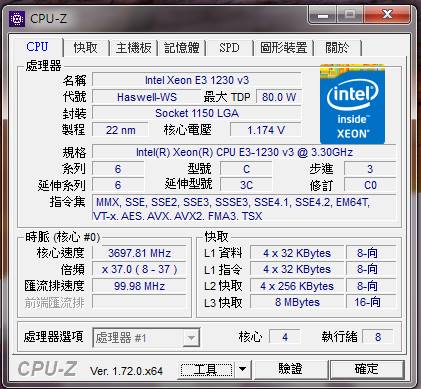This screenshot has height=389, width=421.
Task: Click the core speed 3697.81 MHz
Action: (x=139, y=253)
